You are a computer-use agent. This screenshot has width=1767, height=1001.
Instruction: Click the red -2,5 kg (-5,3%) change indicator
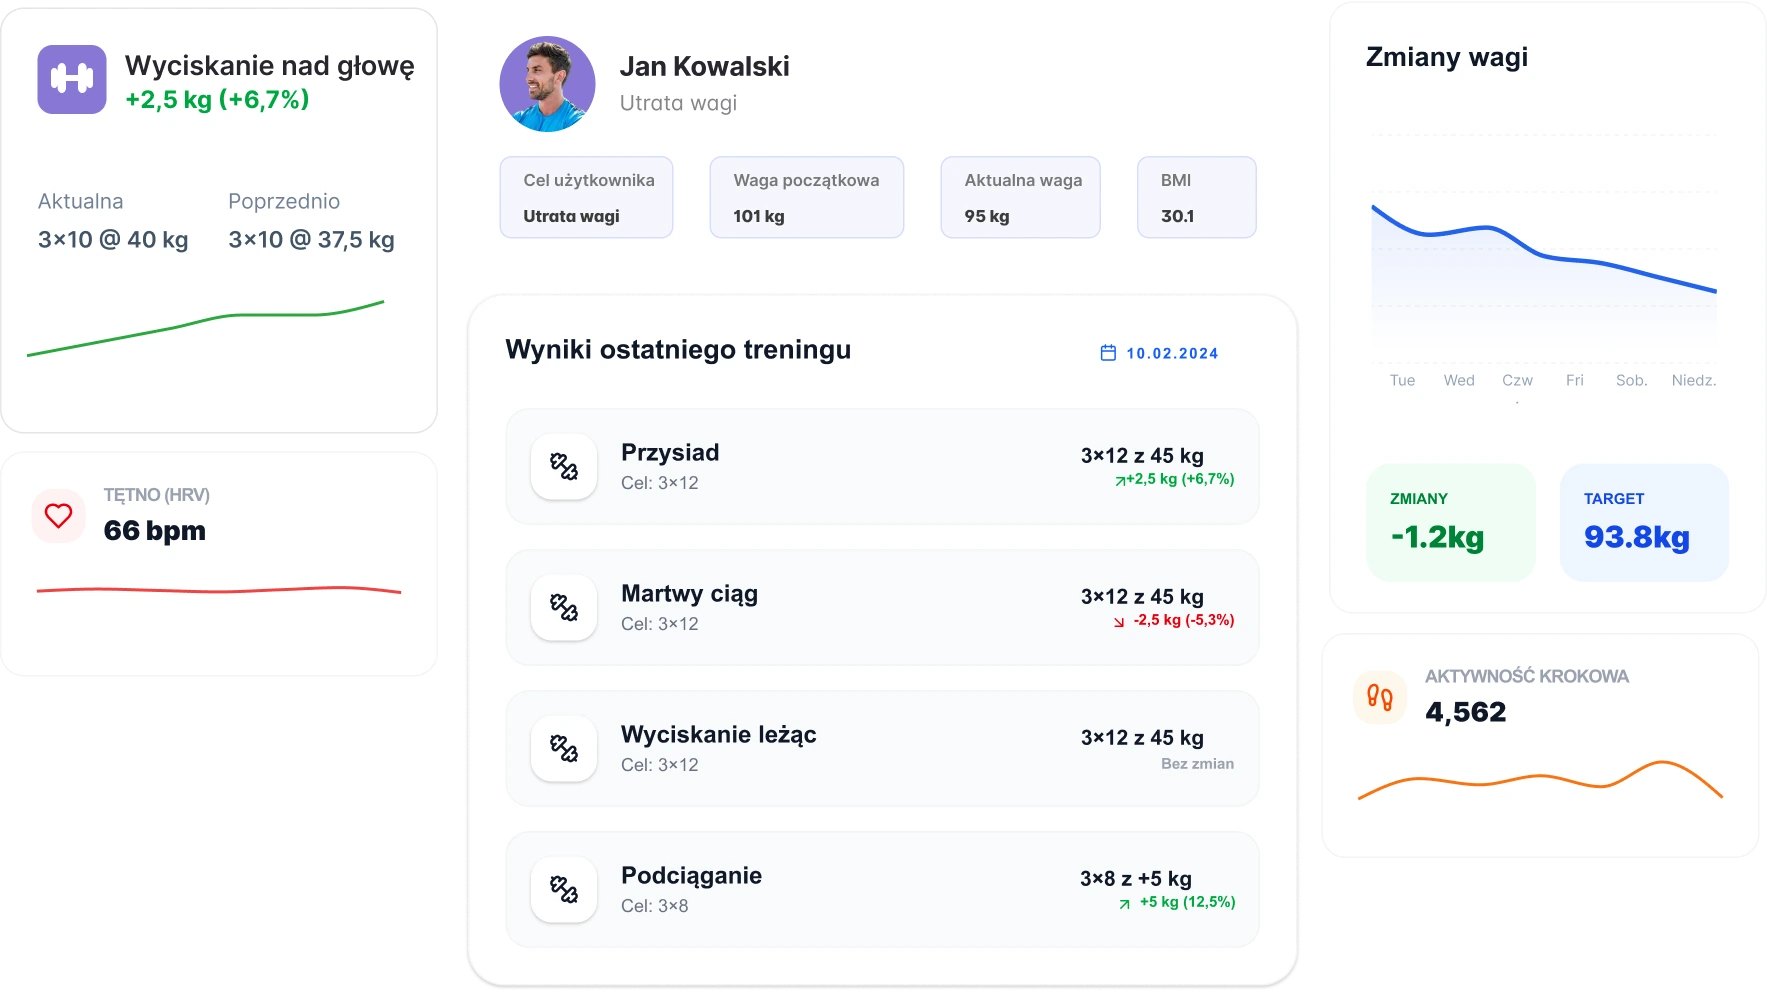(1174, 620)
